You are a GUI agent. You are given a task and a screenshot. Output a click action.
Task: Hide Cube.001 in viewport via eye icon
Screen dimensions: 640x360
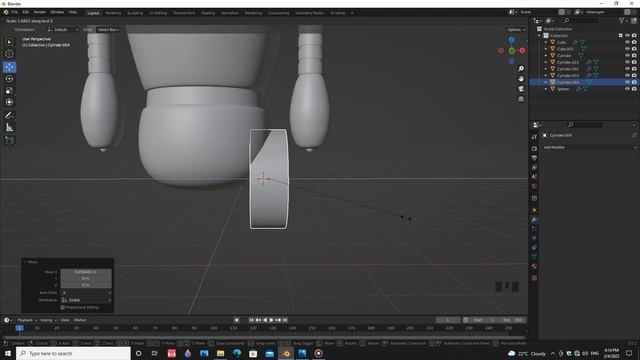pos(627,49)
